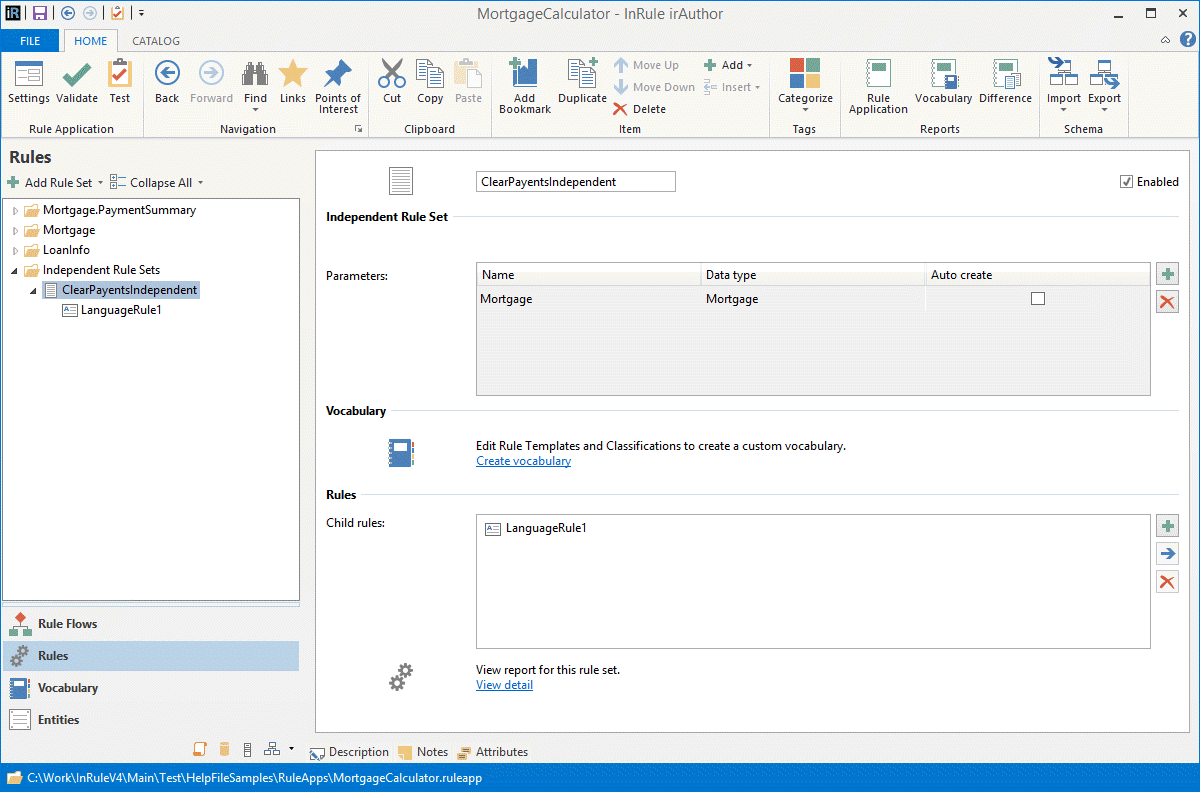This screenshot has width=1200, height=792.
Task: Uncheck the Enabled checkbox
Action: pyautogui.click(x=1127, y=182)
